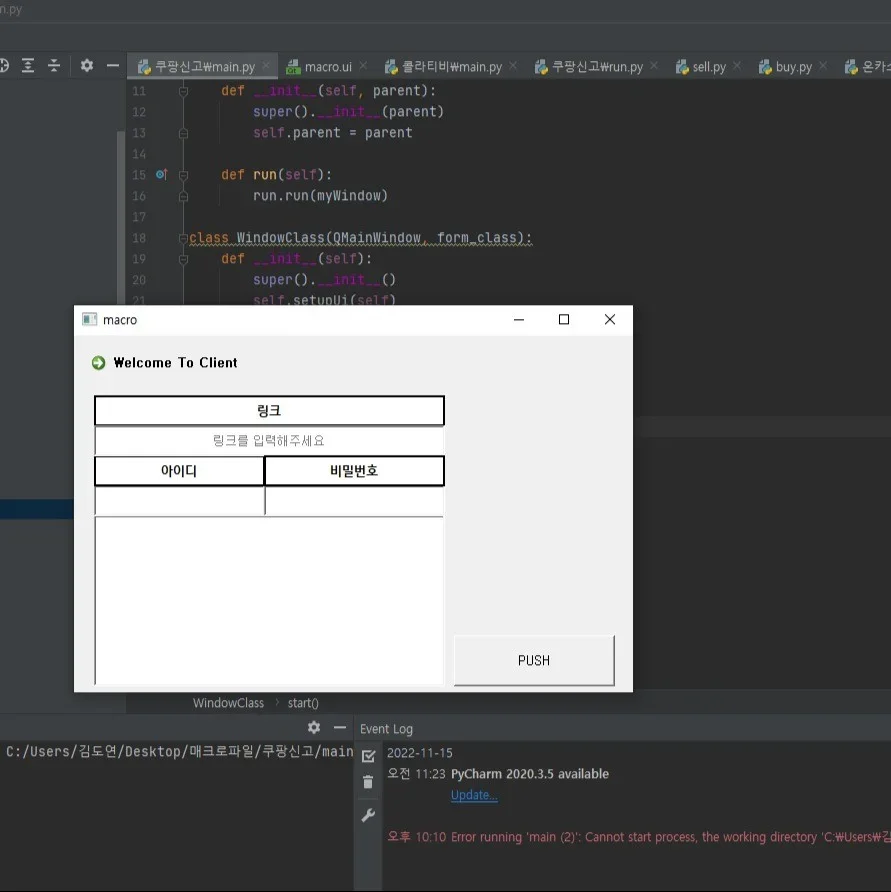This screenshot has height=892, width=891.
Task: Close the 쿠팡신고\main.py tab
Action: point(266,66)
